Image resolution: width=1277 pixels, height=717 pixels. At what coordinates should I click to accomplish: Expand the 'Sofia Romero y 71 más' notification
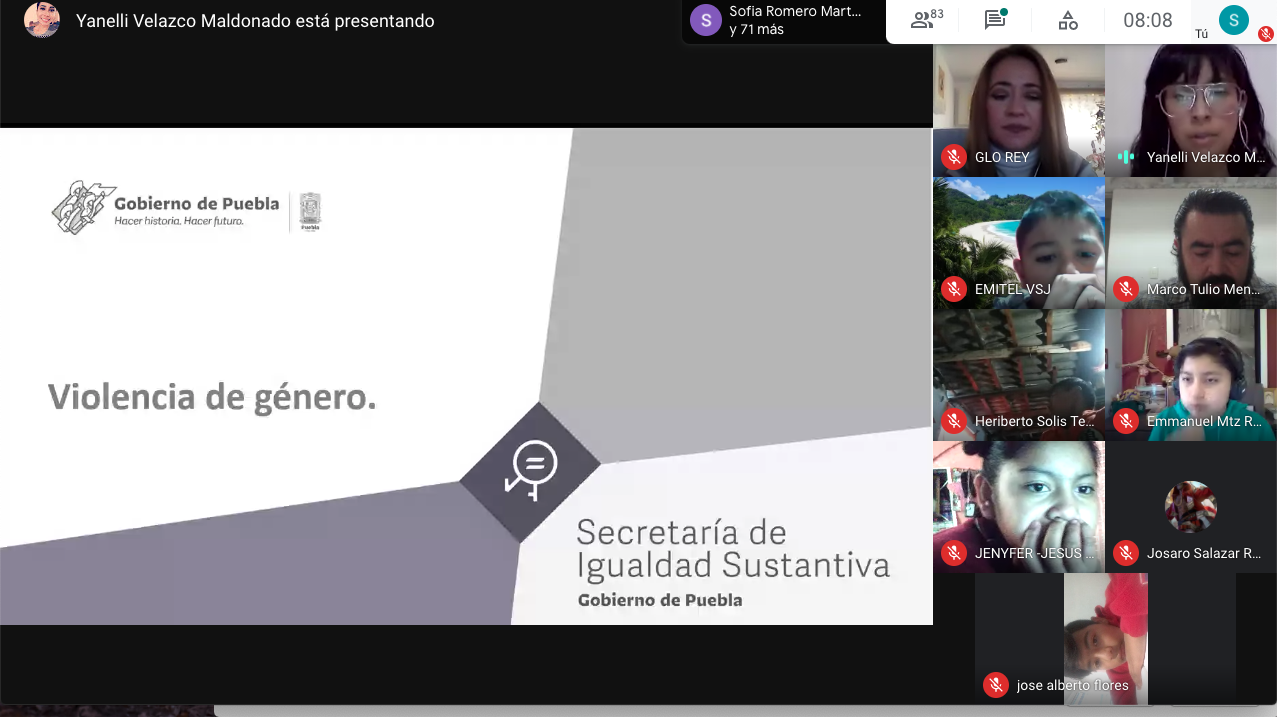pos(782,21)
